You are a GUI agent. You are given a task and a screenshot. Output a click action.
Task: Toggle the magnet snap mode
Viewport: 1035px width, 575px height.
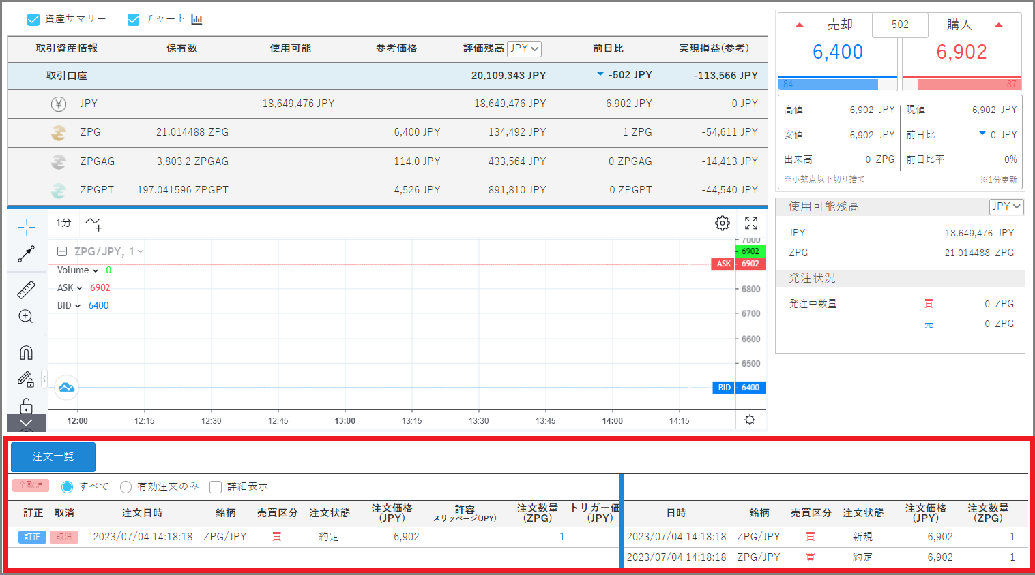coord(26,353)
